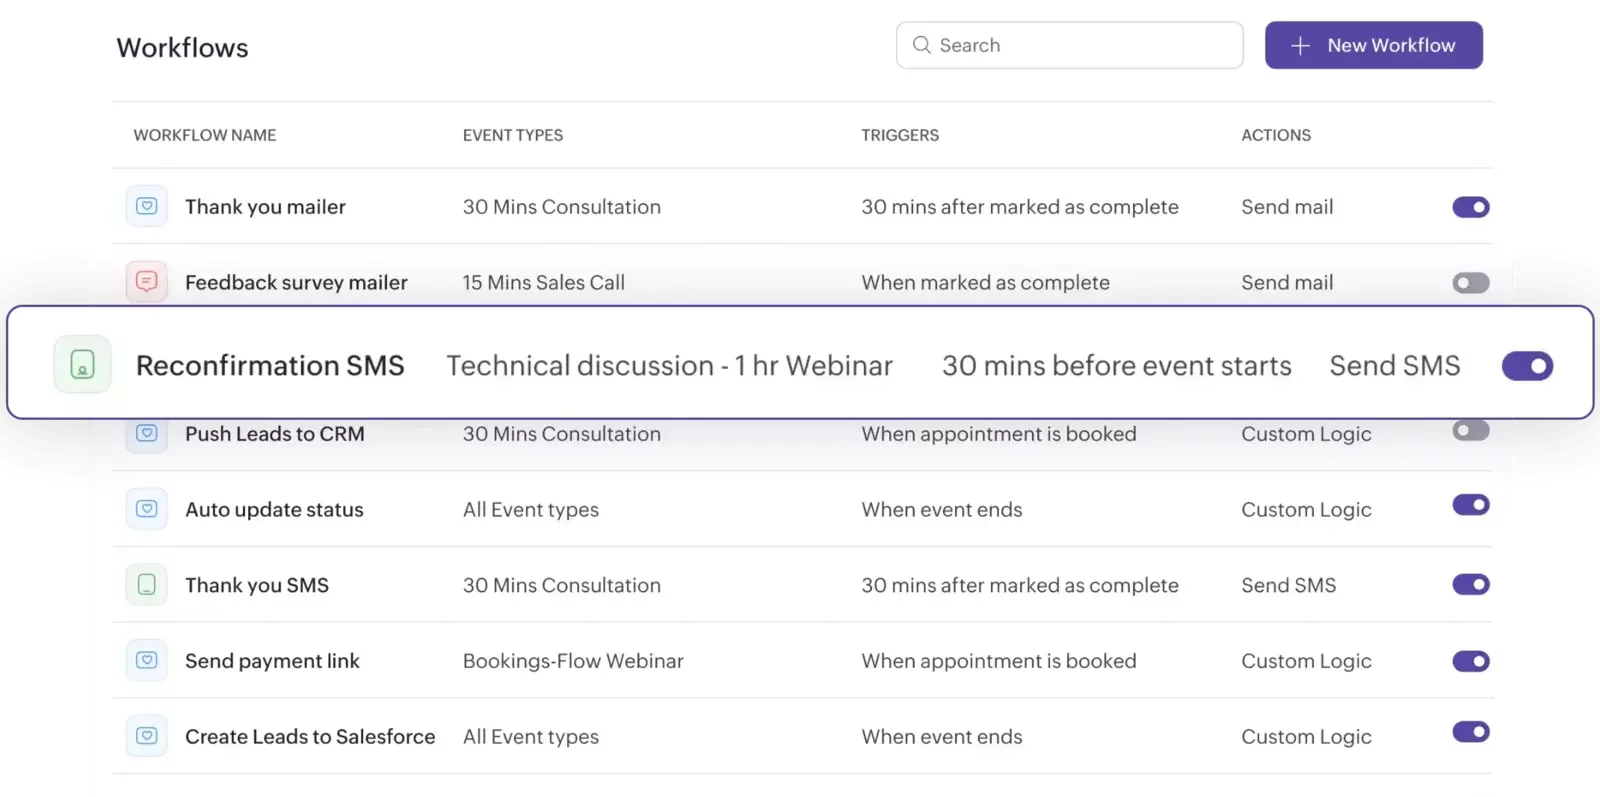Enable the Feedback survey mailer toggle
This screenshot has height=797, width=1600.
(1470, 283)
